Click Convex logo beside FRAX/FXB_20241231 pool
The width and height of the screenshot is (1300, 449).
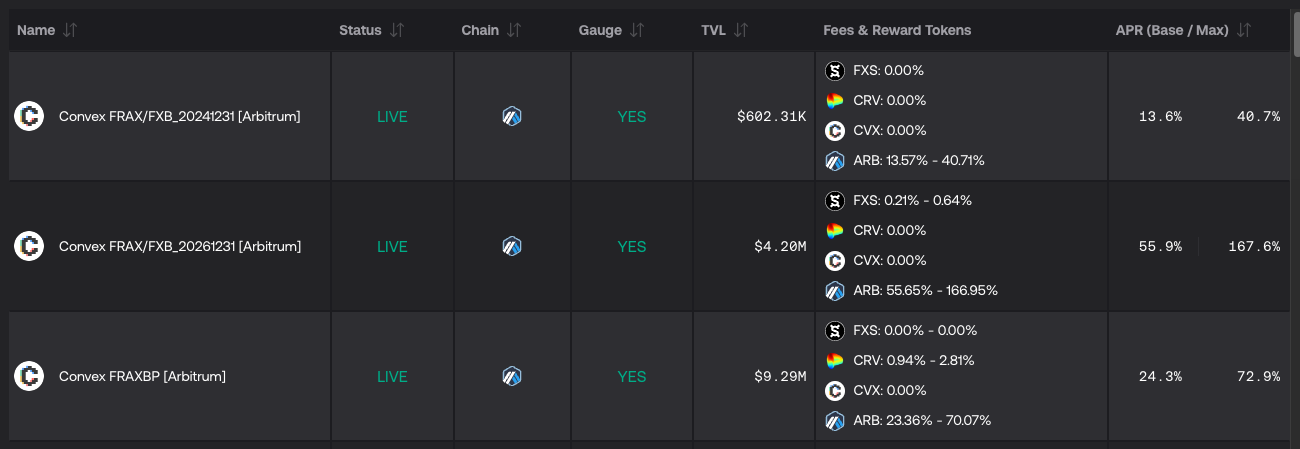[x=29, y=116]
